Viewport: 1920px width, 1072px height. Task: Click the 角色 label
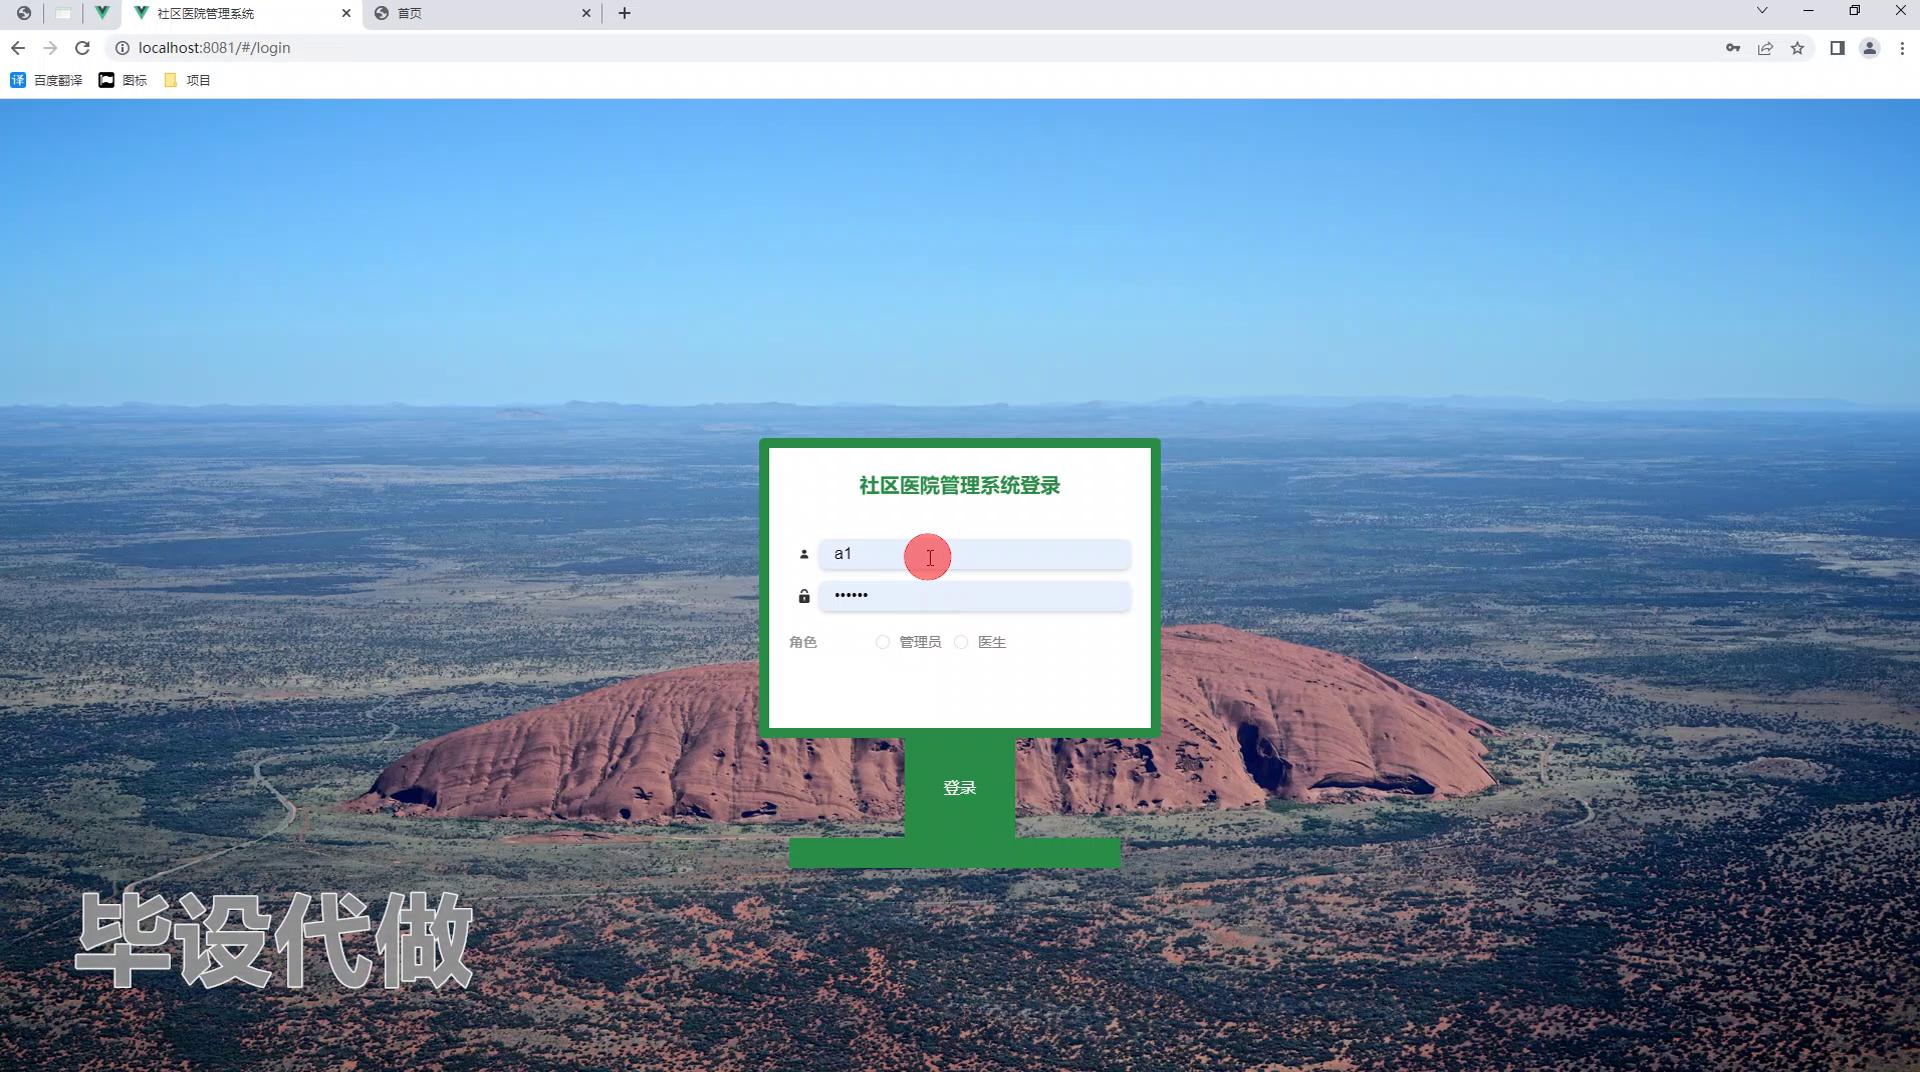pos(803,642)
